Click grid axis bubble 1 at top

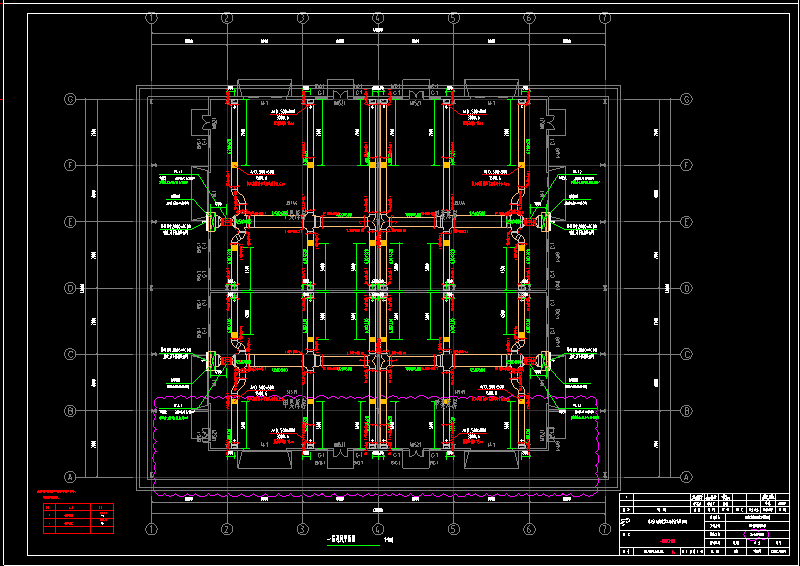coord(152,18)
